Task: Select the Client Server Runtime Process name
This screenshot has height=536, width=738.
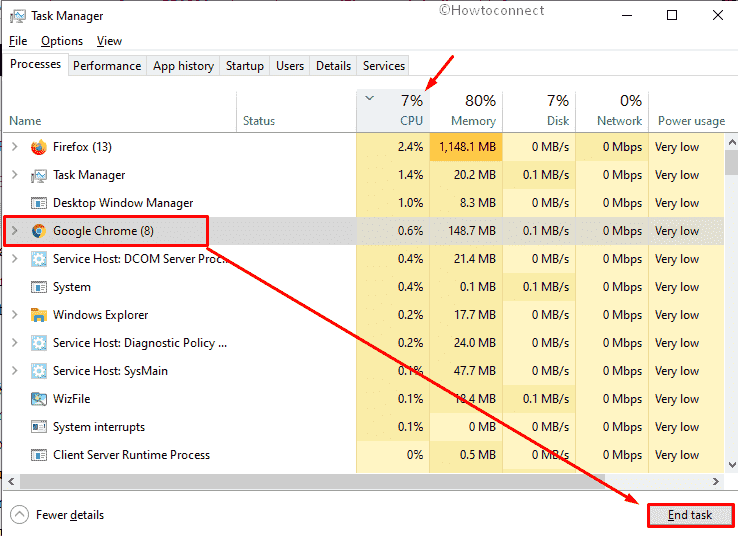Action: (131, 455)
